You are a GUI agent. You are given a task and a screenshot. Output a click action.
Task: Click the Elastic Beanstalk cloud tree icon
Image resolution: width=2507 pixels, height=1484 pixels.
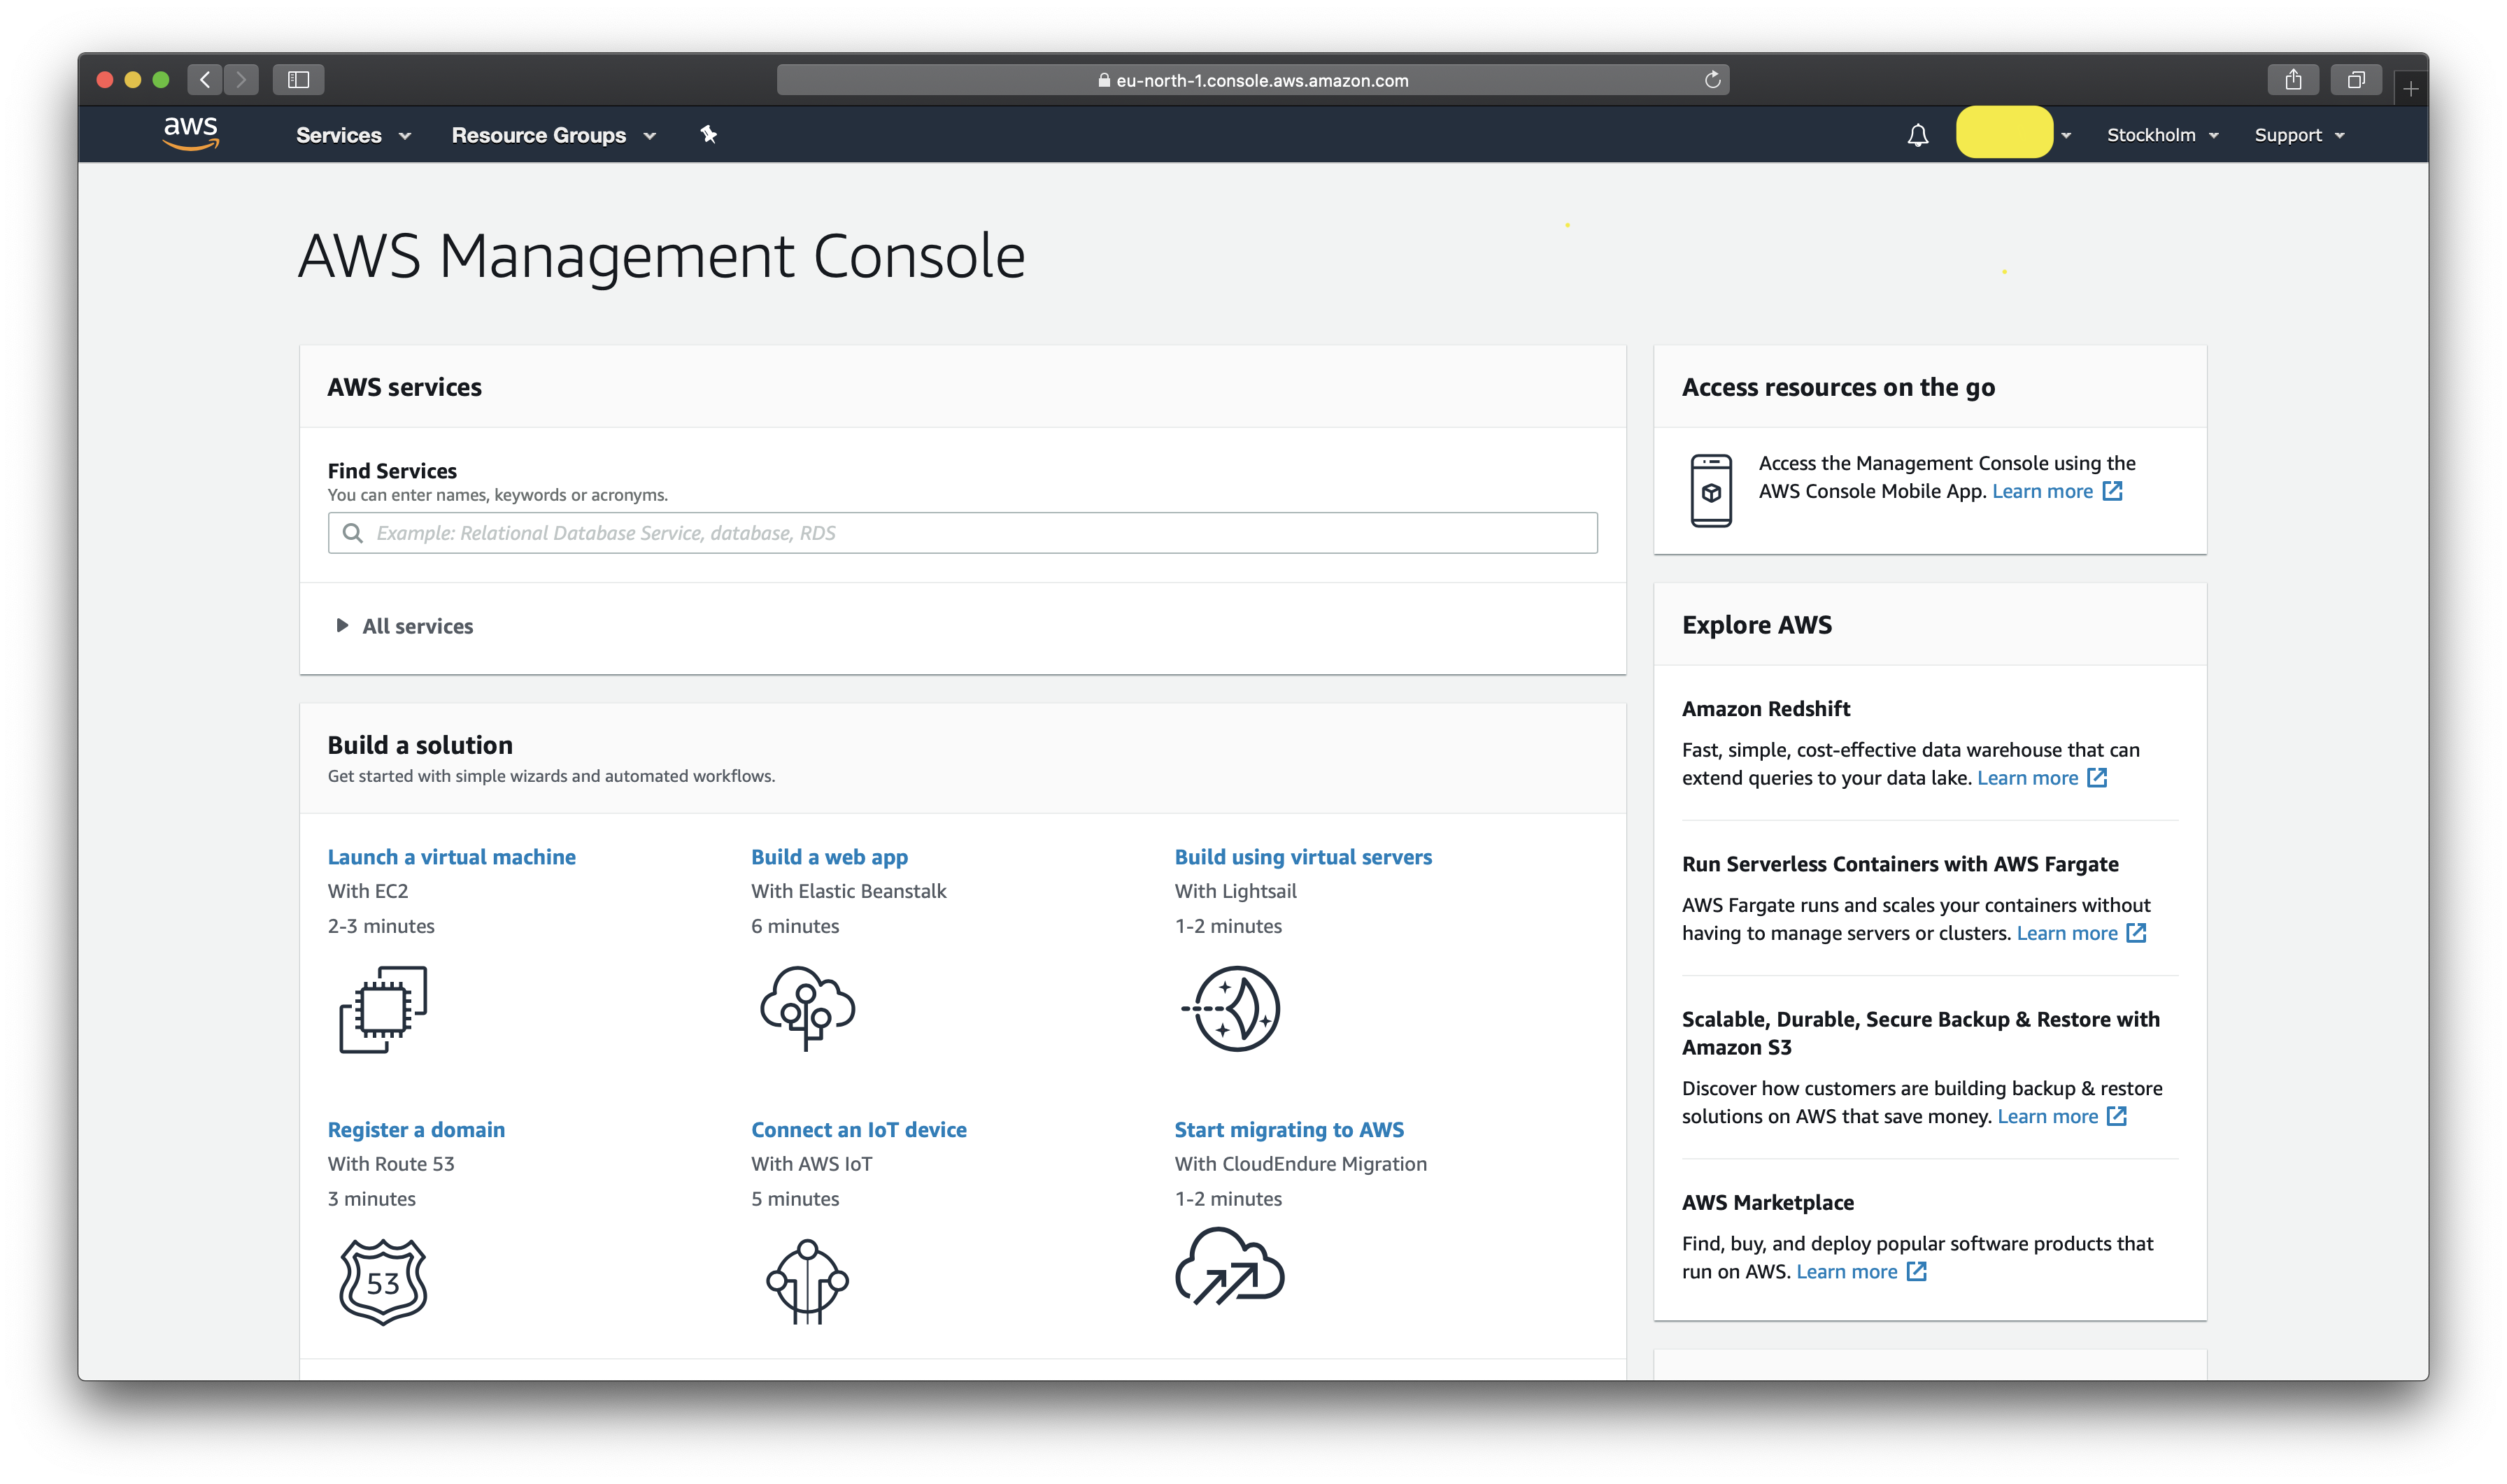(x=807, y=1008)
